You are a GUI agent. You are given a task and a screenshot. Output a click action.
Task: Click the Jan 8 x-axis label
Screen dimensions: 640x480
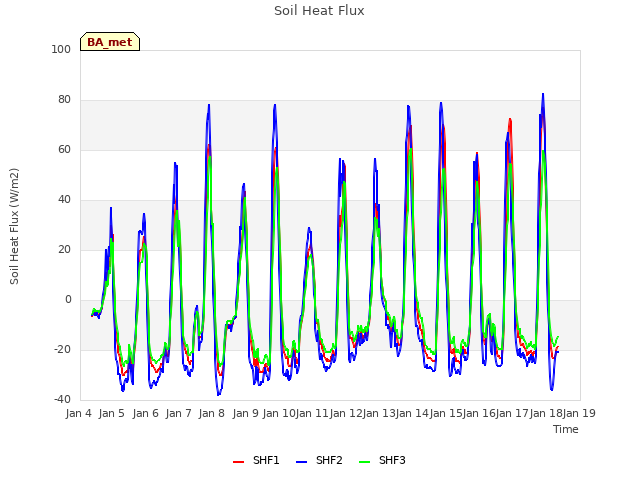click(x=212, y=413)
